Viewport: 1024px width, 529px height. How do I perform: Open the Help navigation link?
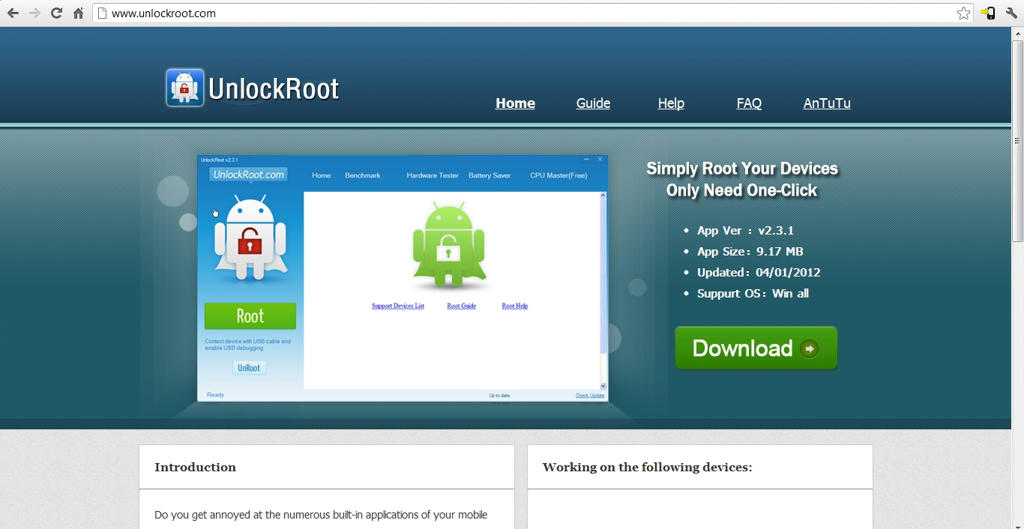pos(671,103)
